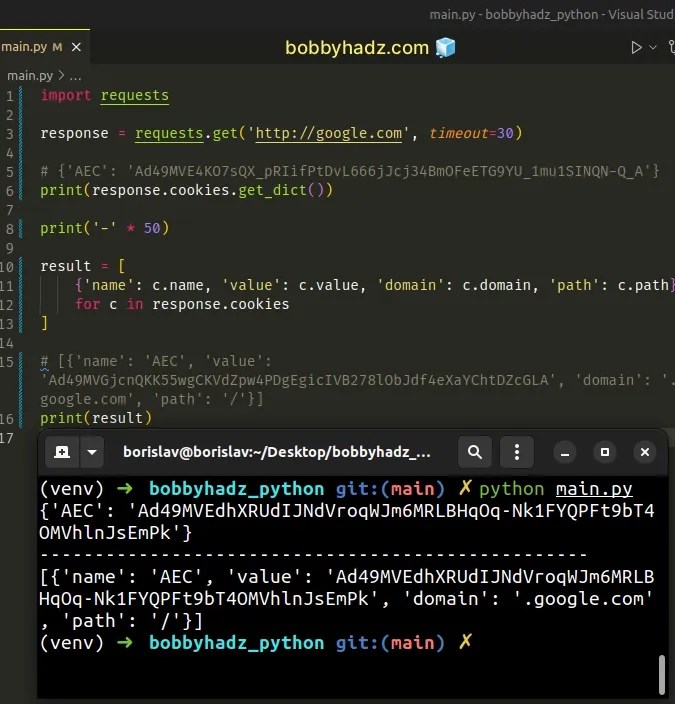Run the Python file with play icon
675x704 pixels.
pos(636,47)
